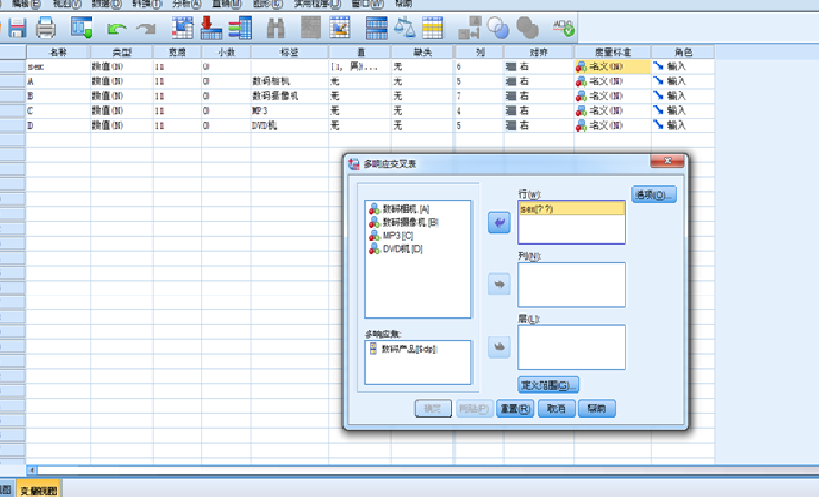Open the 选项(O)... options button

tap(654, 195)
